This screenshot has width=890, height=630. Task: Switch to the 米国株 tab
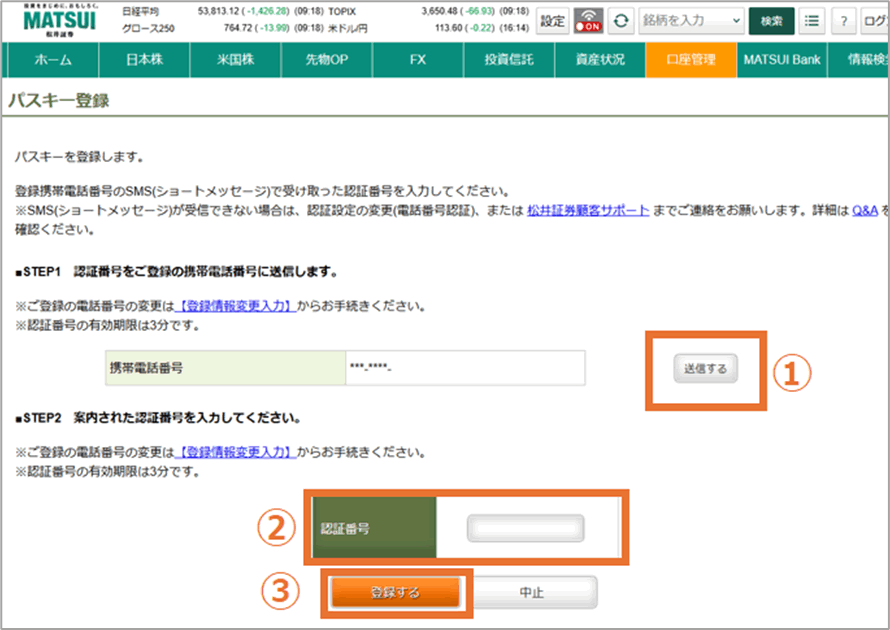(235, 60)
